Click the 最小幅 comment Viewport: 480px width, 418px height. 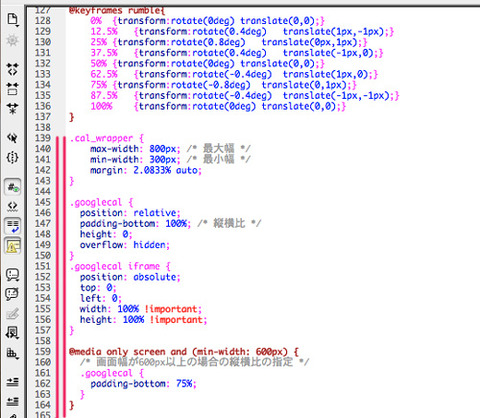[x=218, y=159]
